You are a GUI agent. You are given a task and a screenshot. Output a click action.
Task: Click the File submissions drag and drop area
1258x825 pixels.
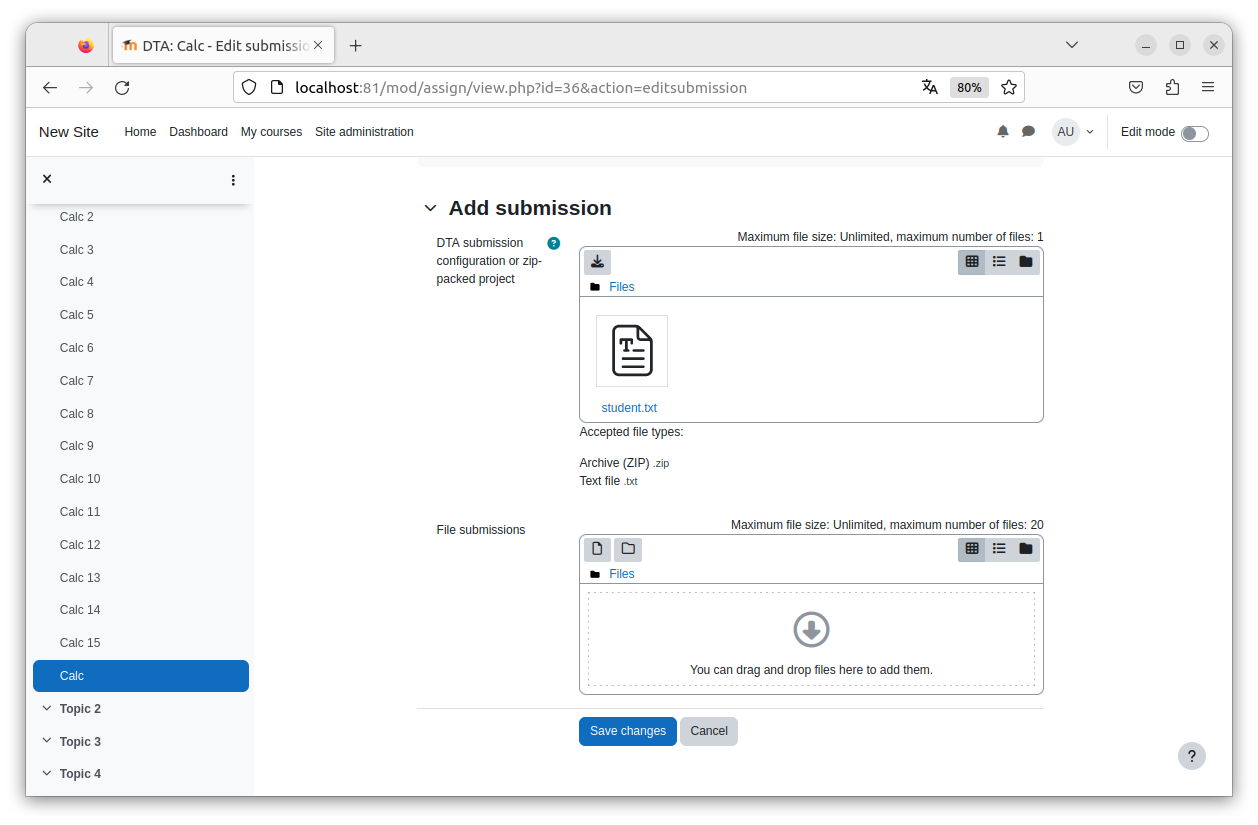(811, 639)
